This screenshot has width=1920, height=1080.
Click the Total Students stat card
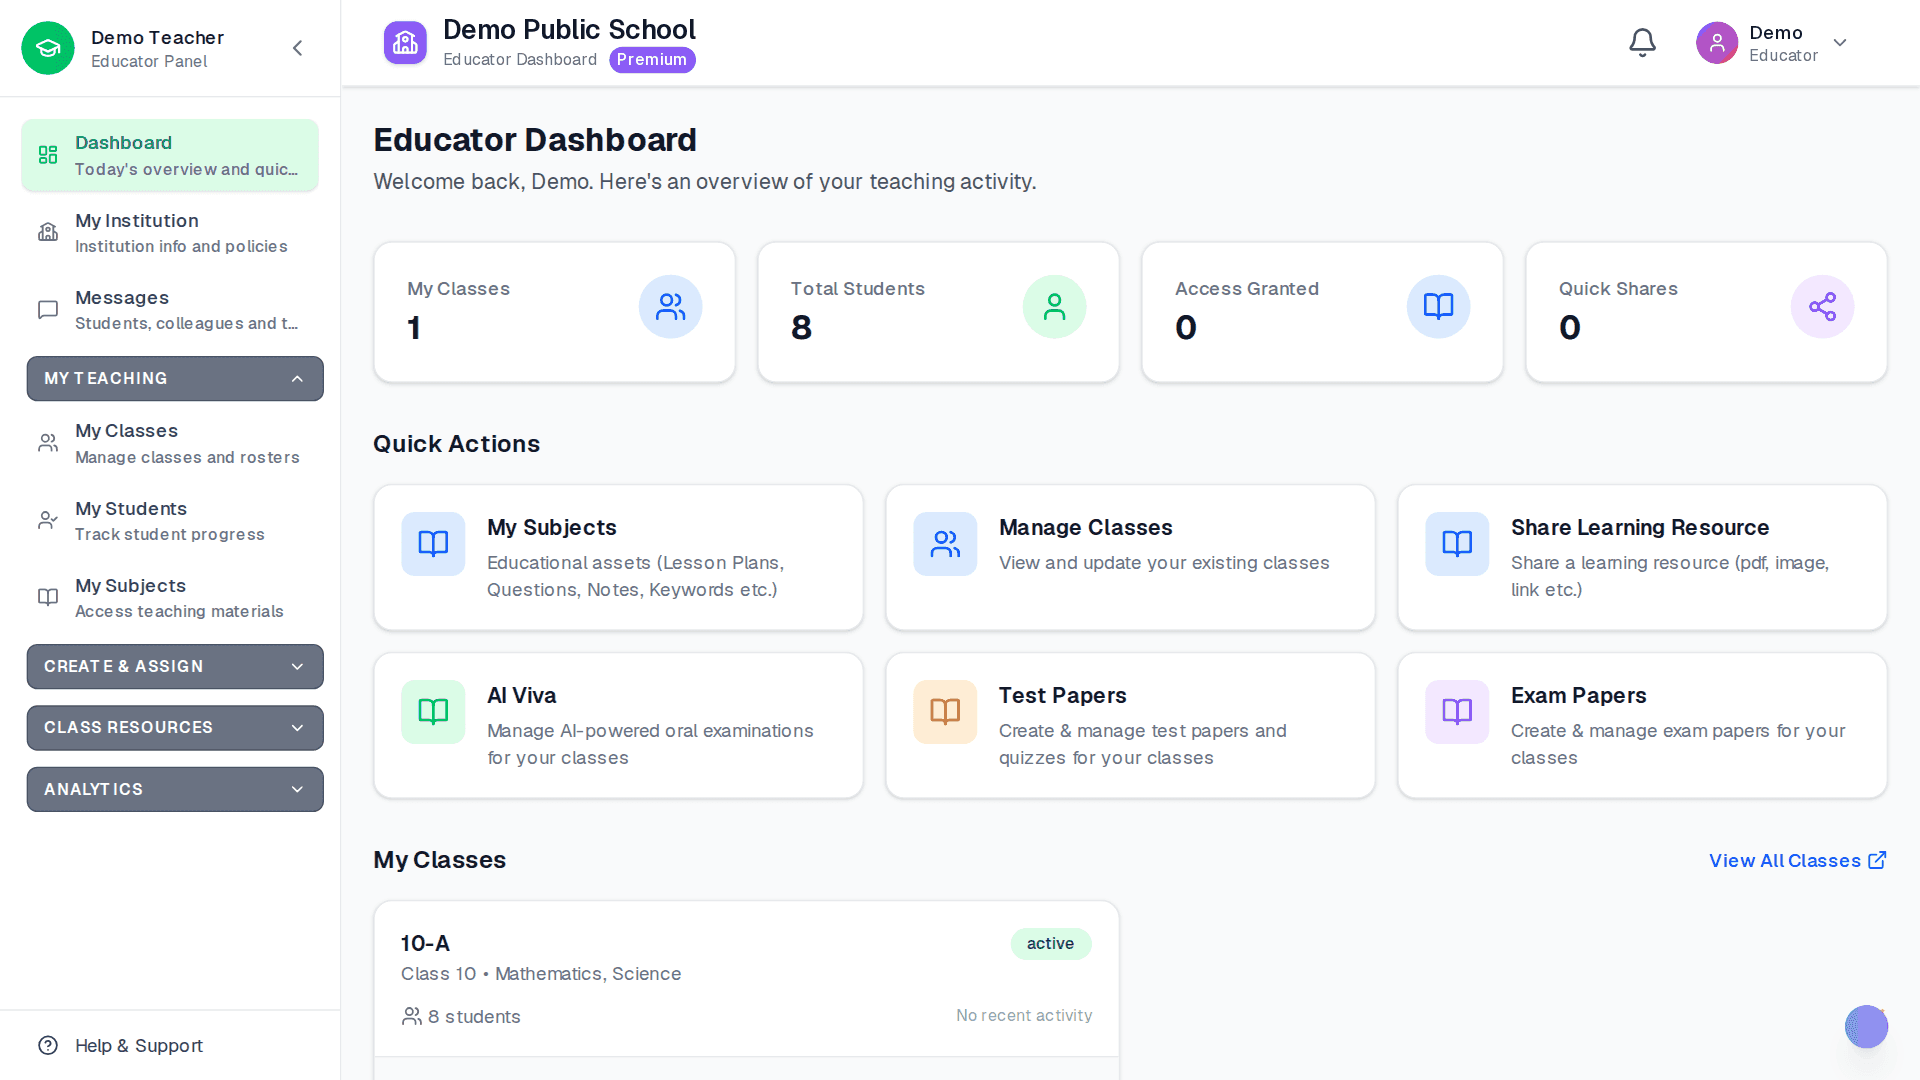(938, 312)
